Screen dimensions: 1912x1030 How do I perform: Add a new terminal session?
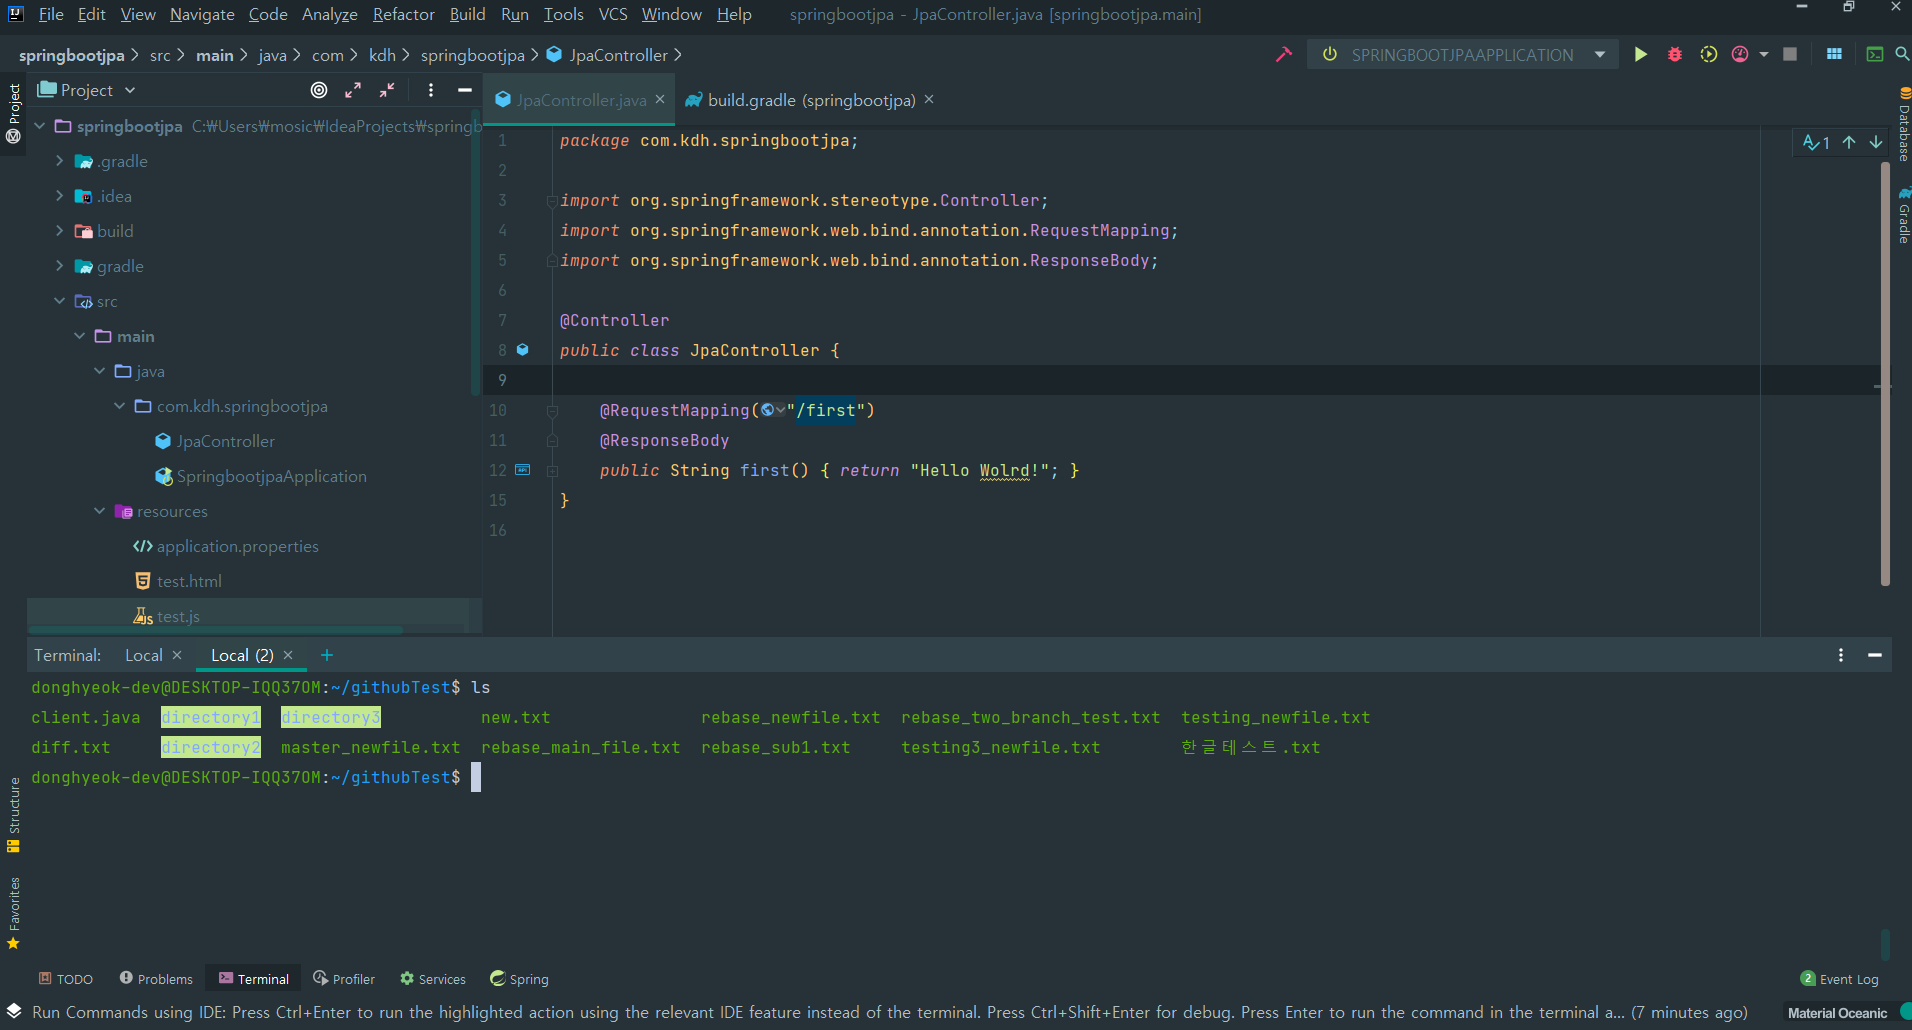327,655
